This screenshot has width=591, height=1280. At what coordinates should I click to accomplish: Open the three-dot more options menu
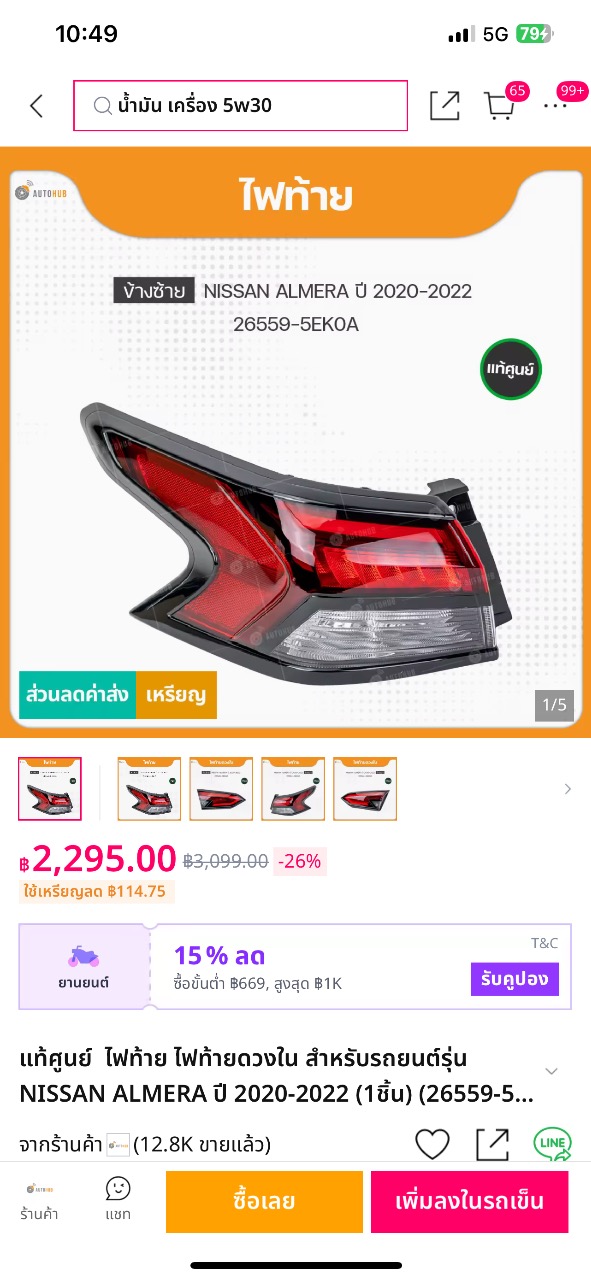(555, 106)
